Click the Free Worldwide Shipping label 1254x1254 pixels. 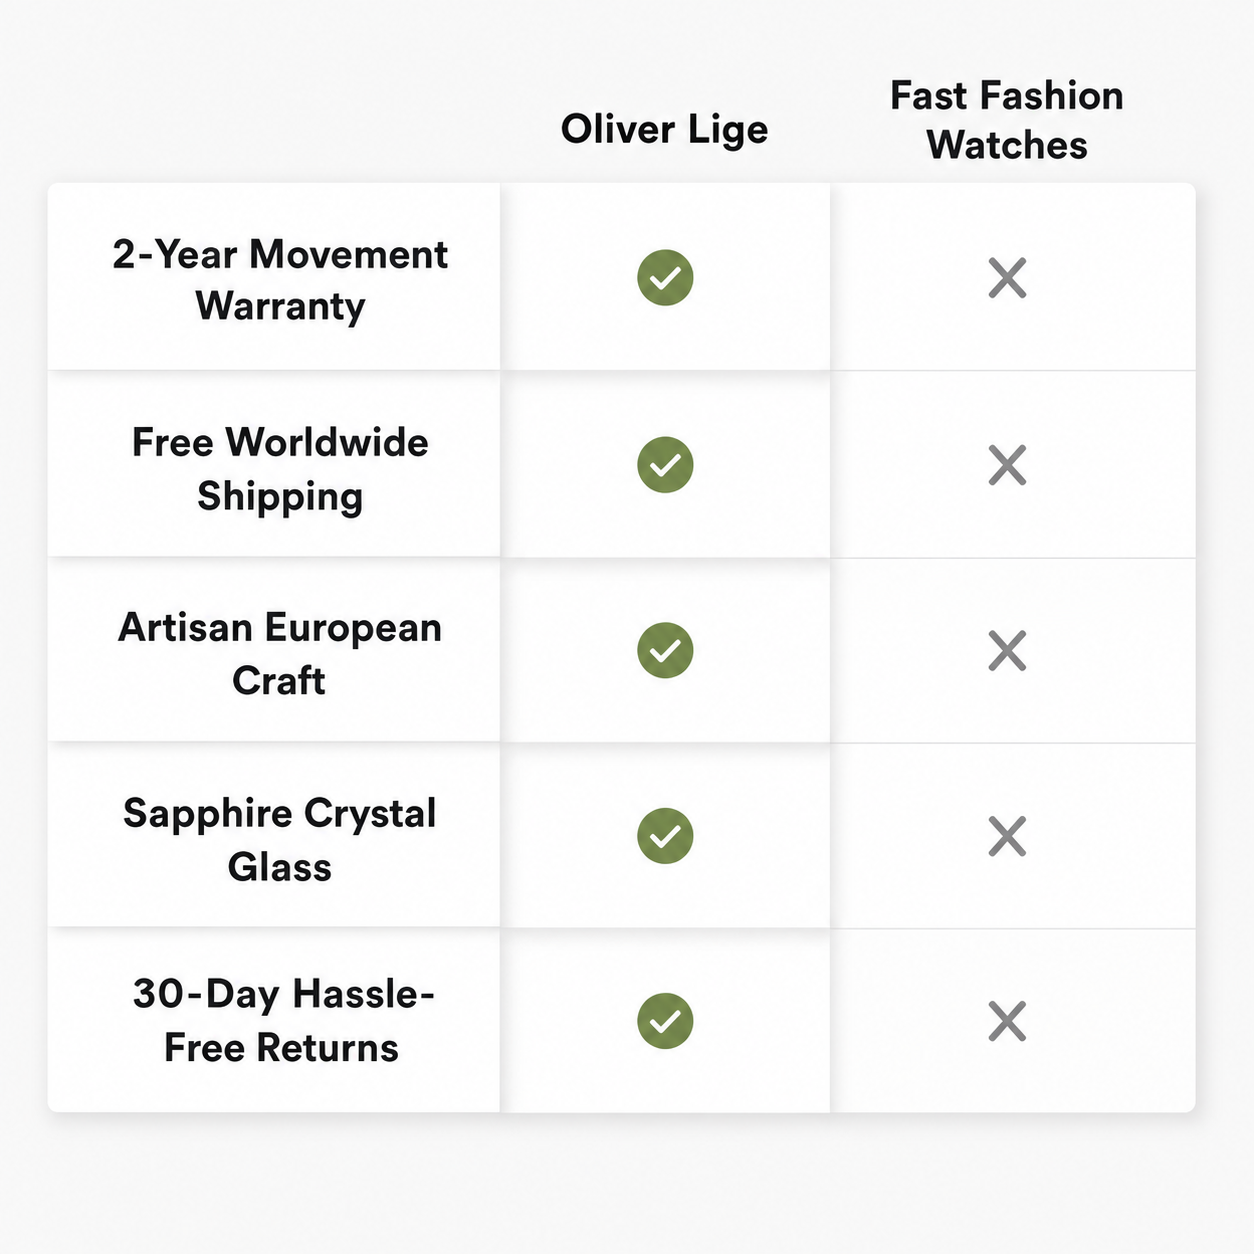(280, 468)
